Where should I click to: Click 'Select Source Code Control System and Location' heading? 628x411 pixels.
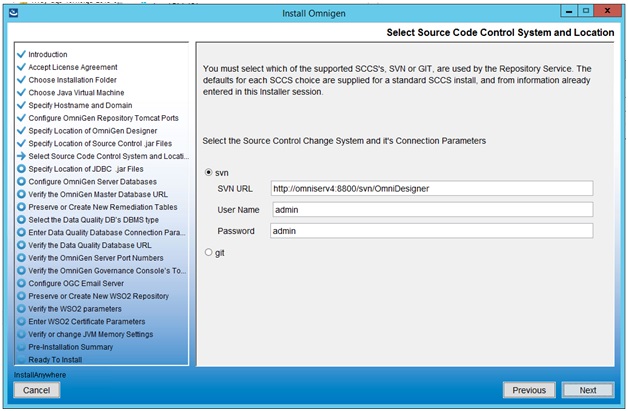(500, 32)
